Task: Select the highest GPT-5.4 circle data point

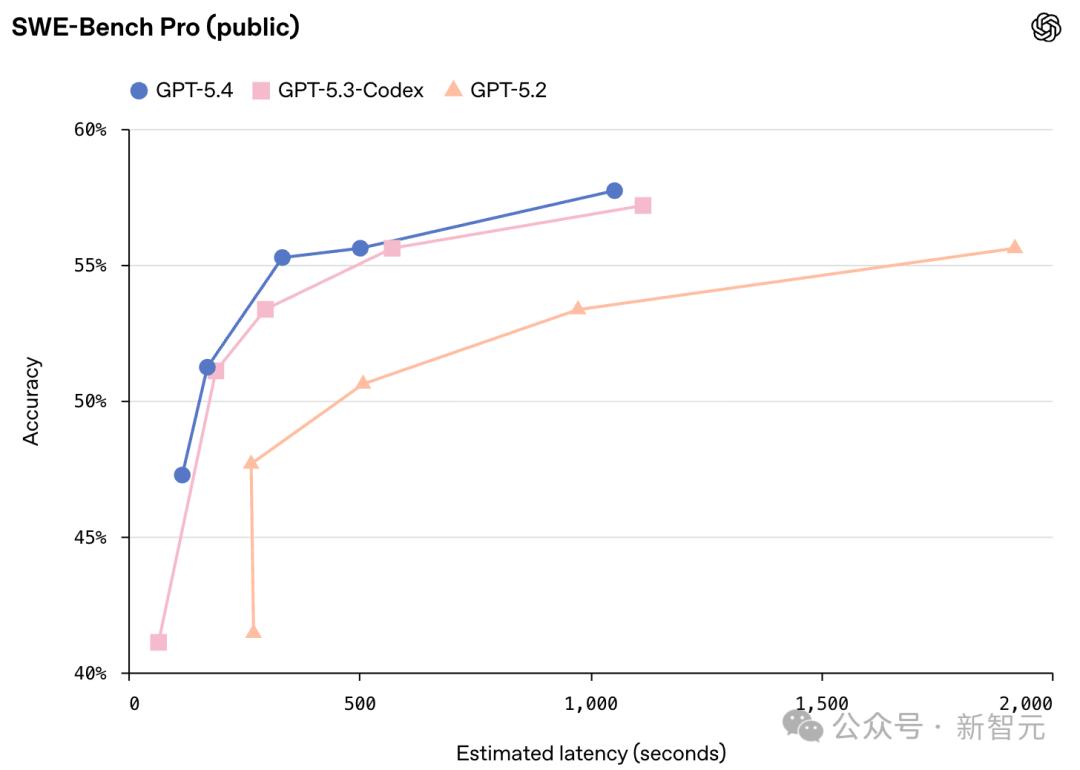Action: click(x=614, y=191)
